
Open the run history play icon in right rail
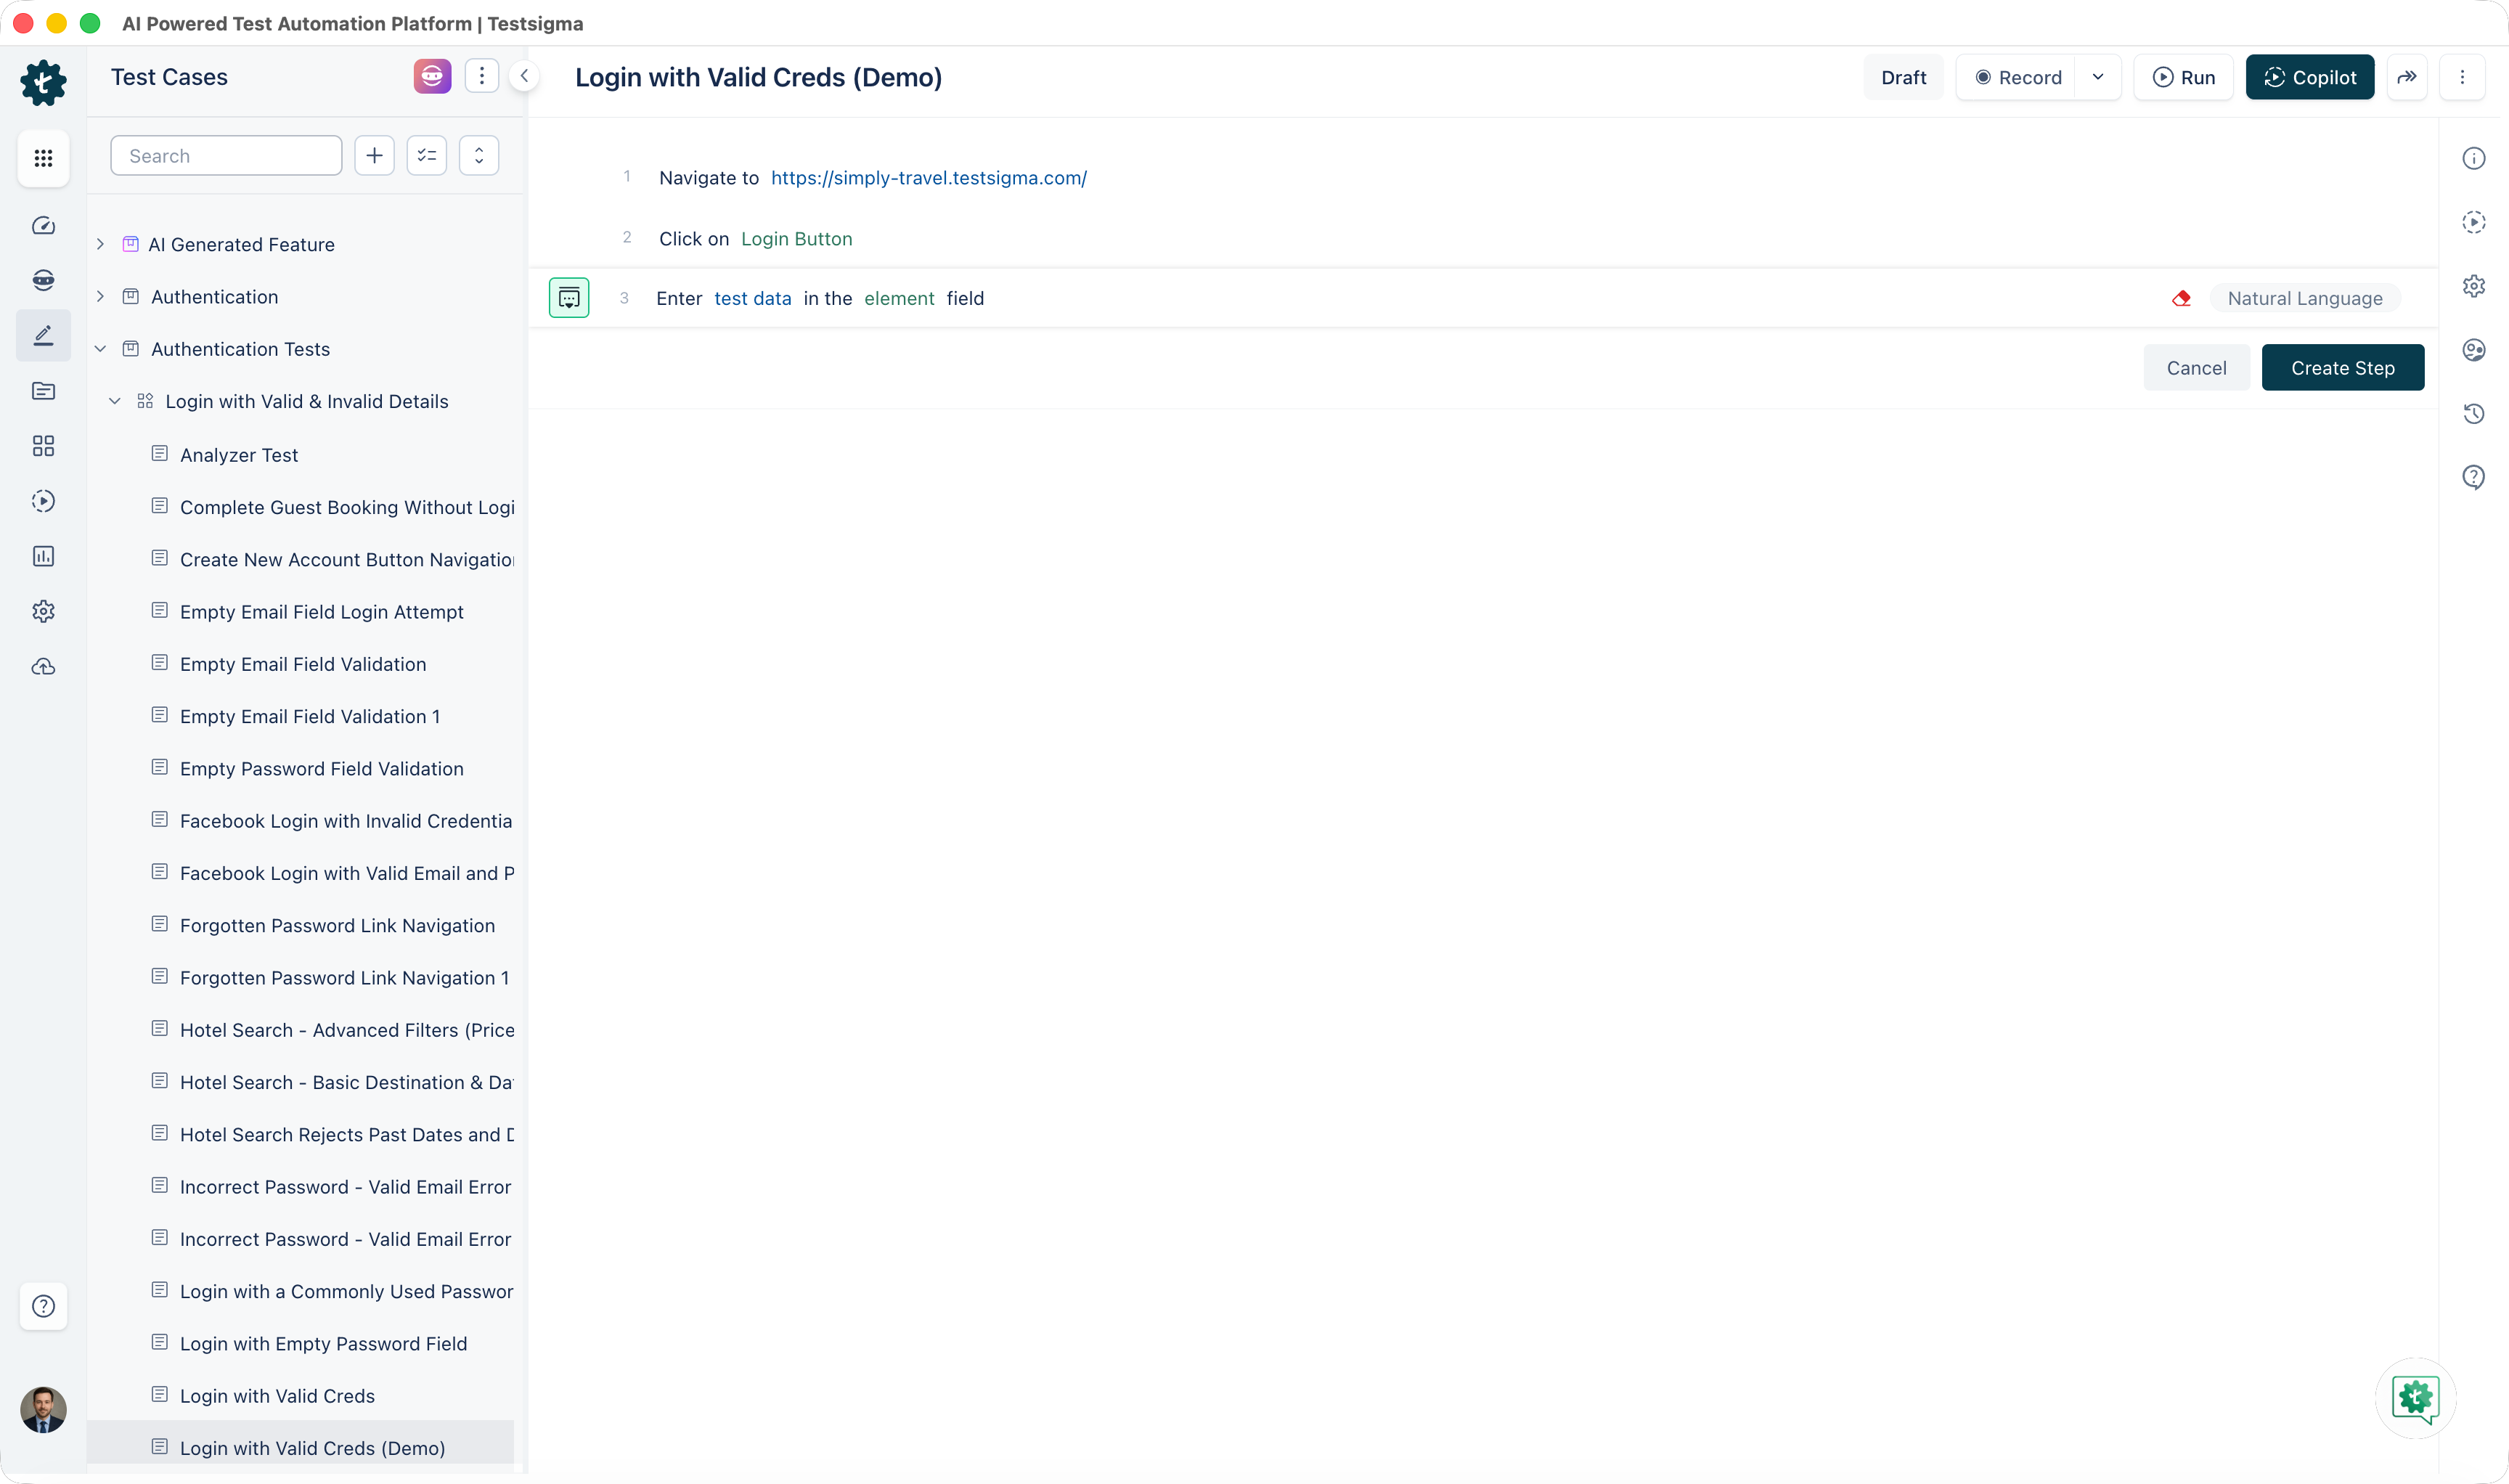2474,222
